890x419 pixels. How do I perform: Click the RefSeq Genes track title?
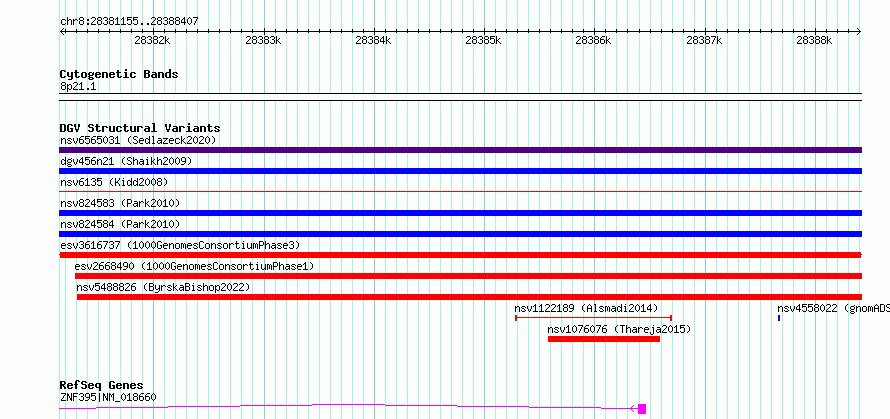[101, 385]
